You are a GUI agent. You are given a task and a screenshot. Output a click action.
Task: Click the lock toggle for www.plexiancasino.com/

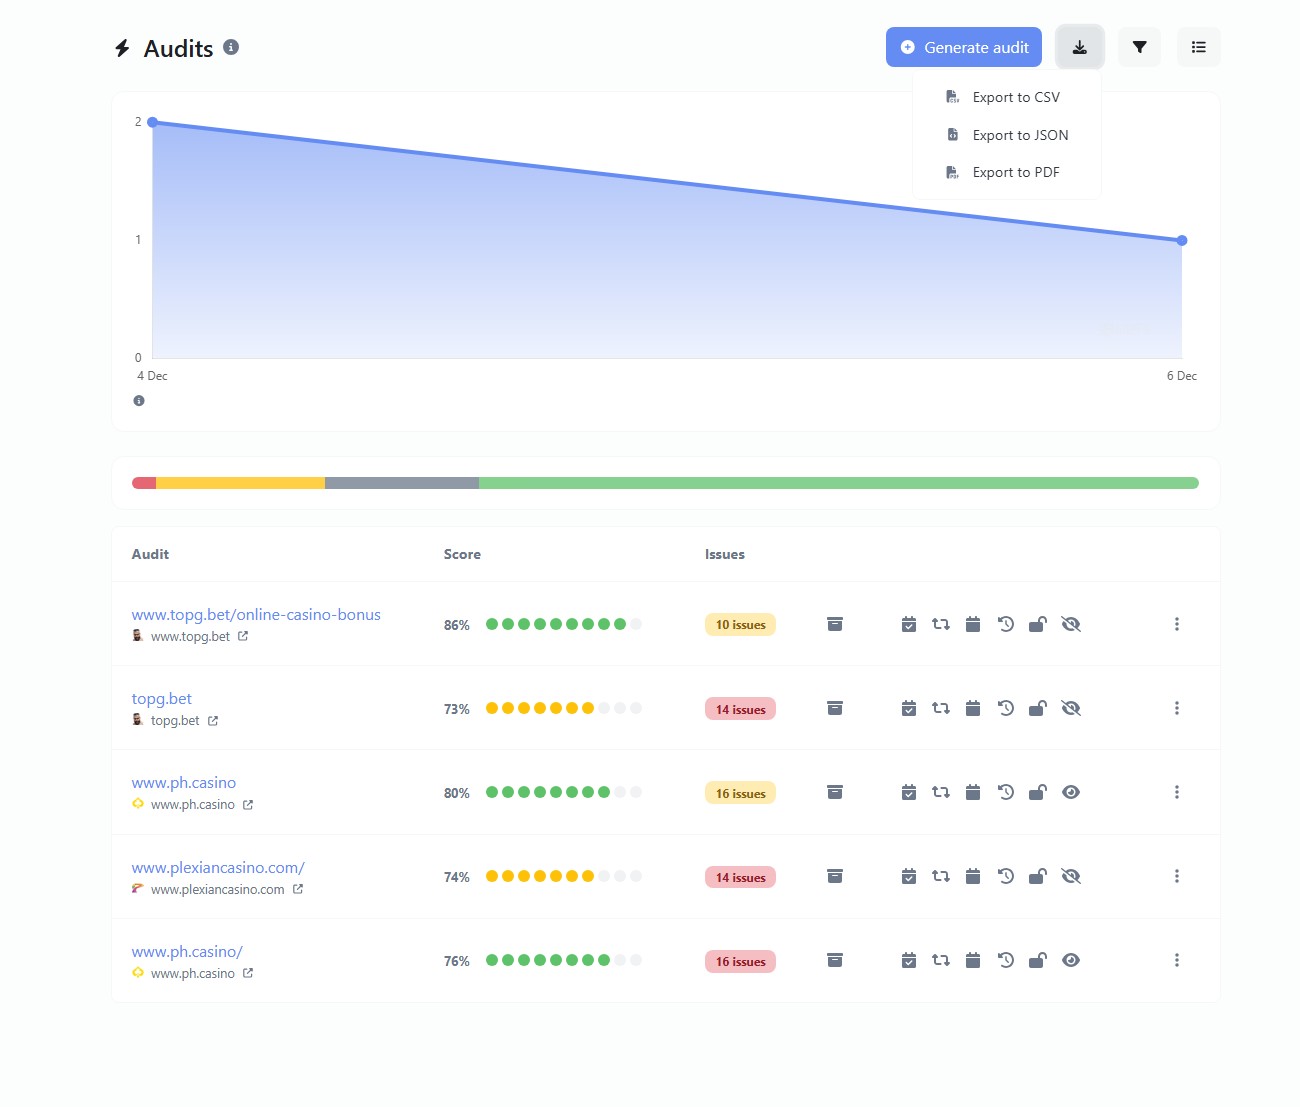1037,875
